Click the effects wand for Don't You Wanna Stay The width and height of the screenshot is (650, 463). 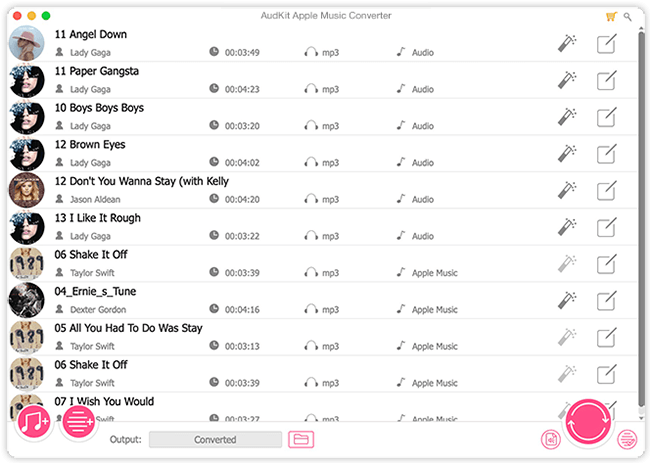[x=567, y=190]
